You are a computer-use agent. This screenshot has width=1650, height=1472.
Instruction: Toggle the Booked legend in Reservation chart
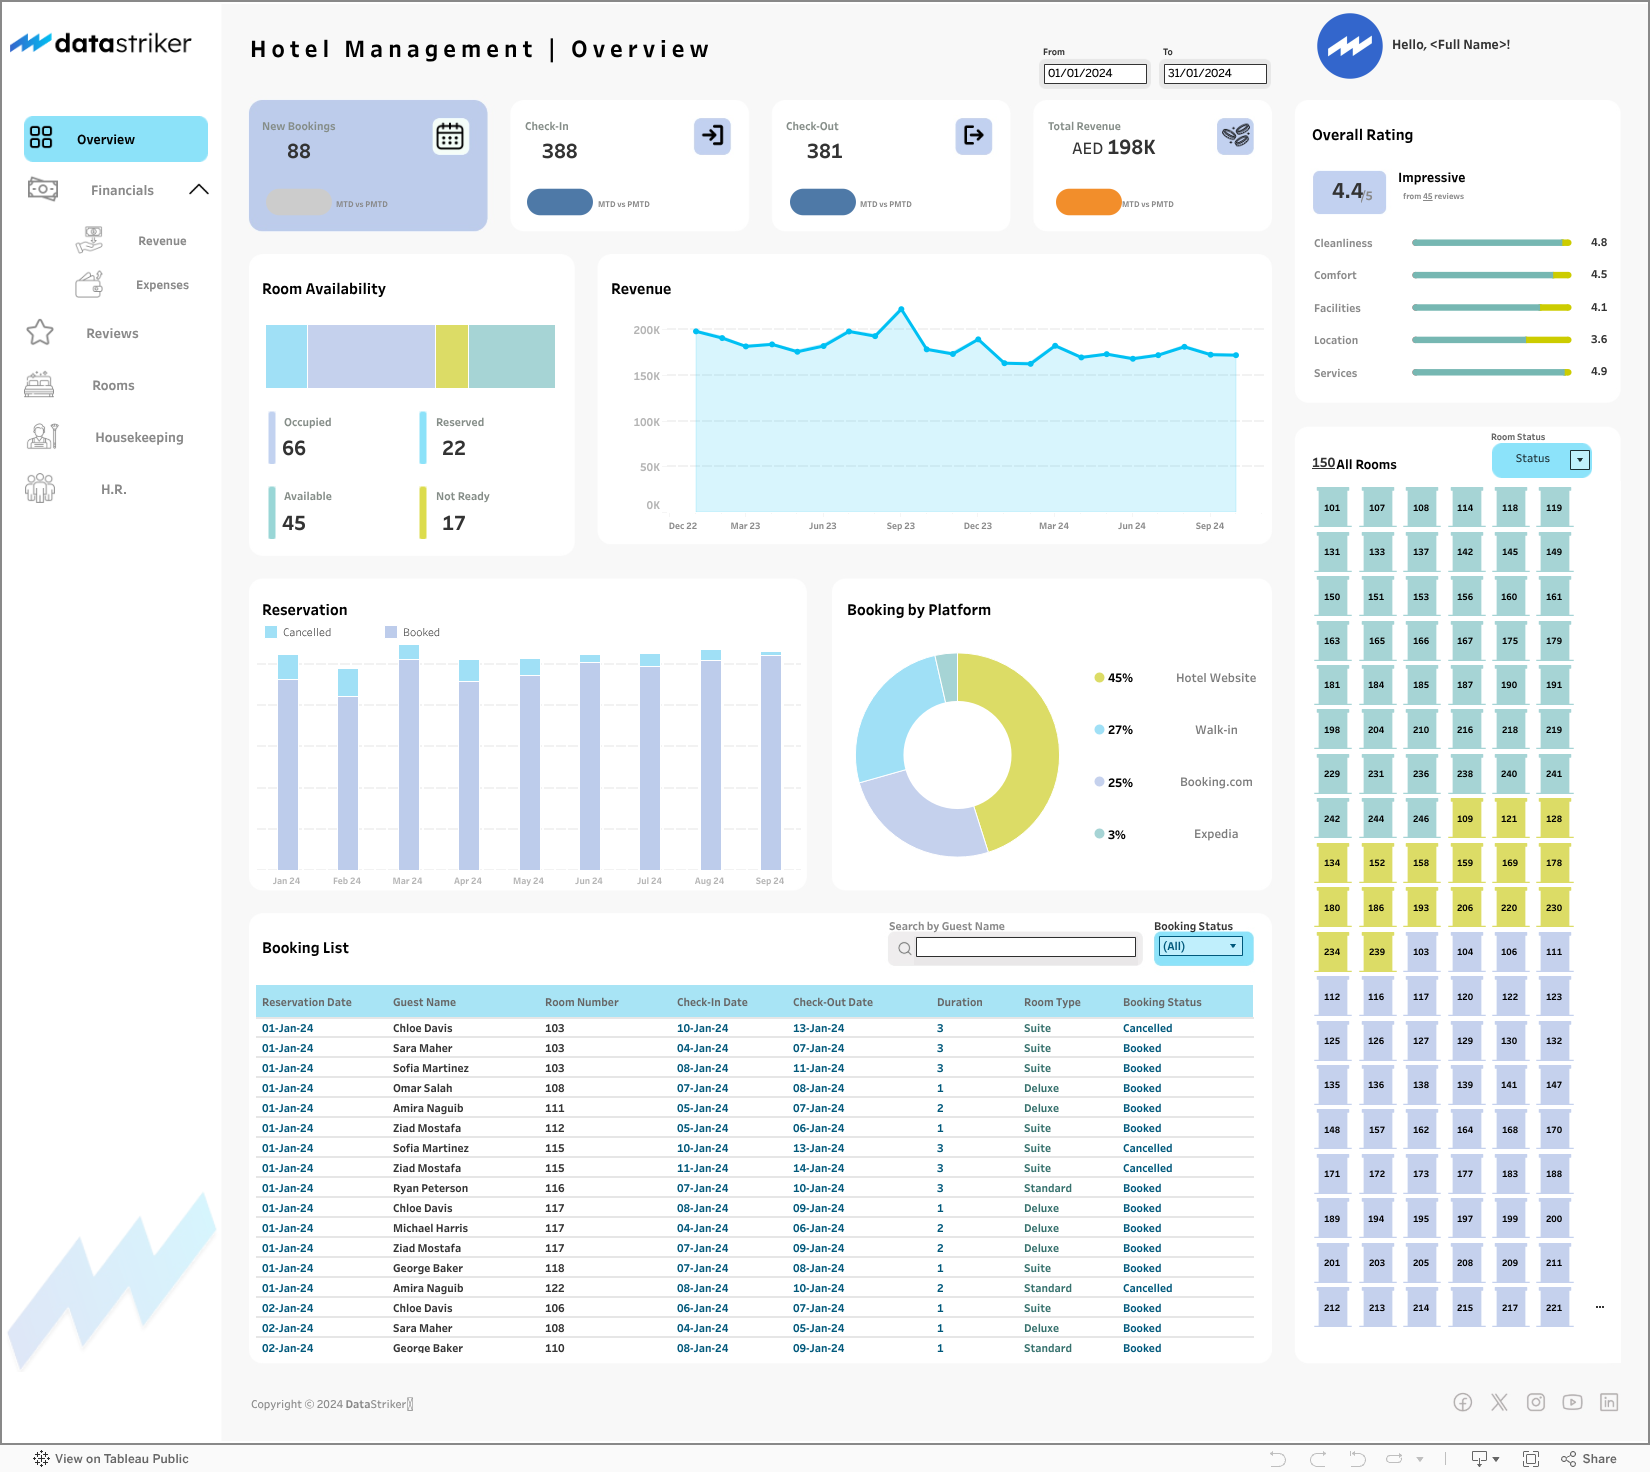point(413,632)
